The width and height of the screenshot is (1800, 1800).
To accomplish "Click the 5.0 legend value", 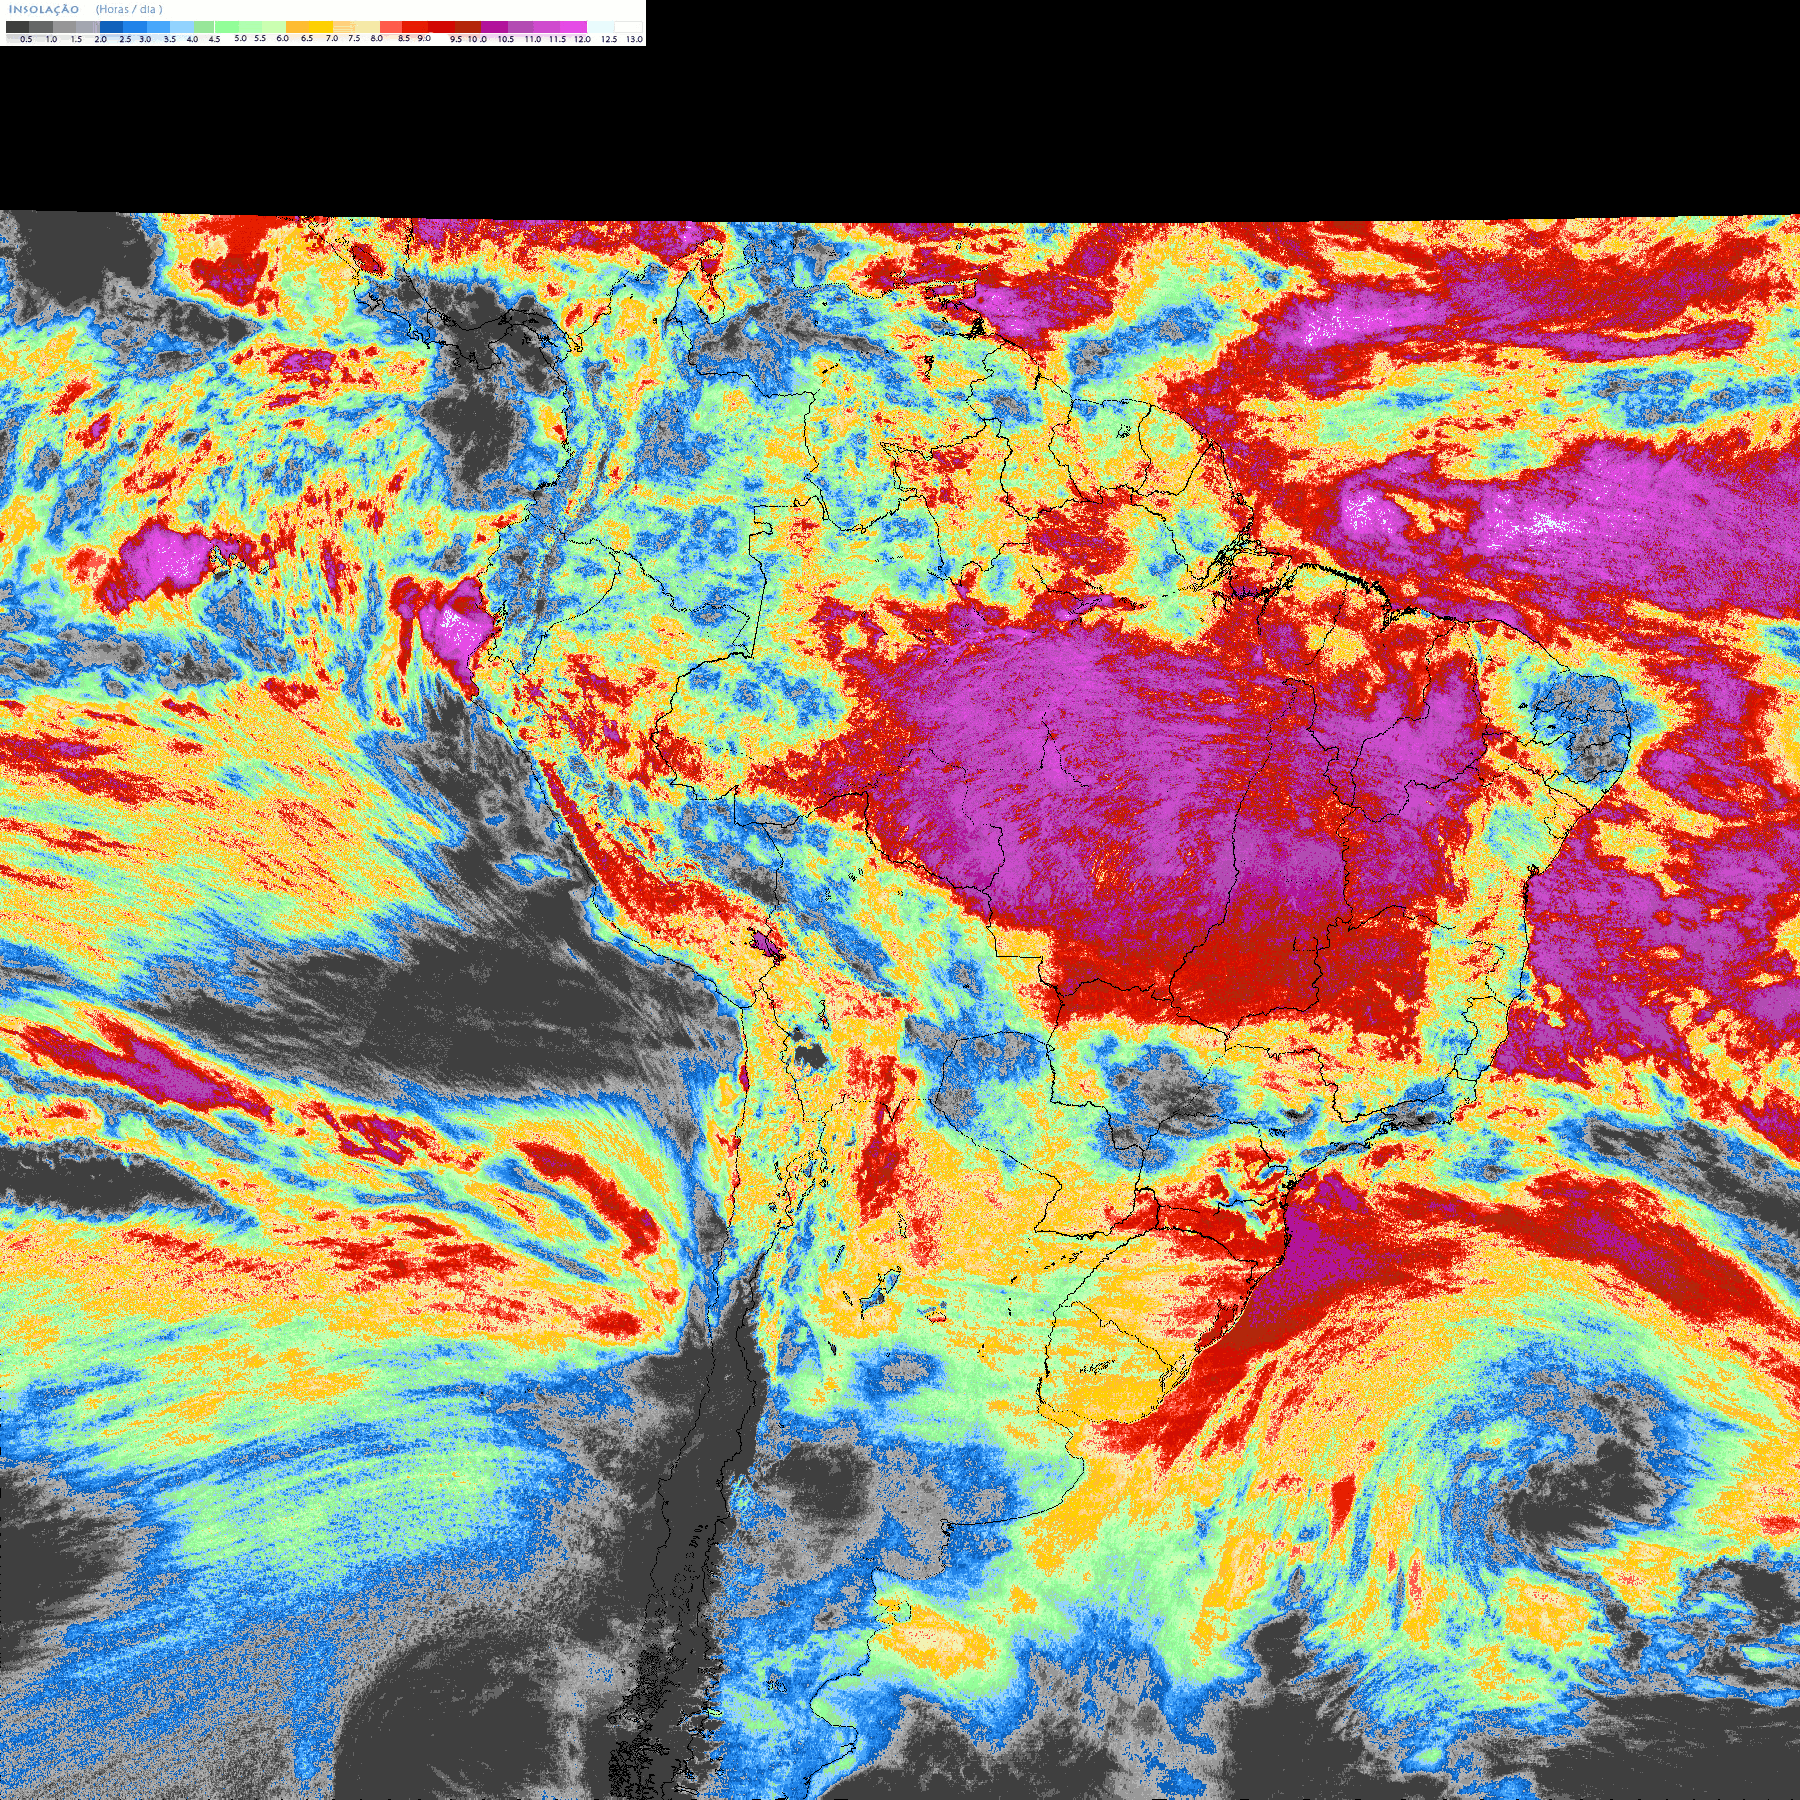I will (x=240, y=38).
